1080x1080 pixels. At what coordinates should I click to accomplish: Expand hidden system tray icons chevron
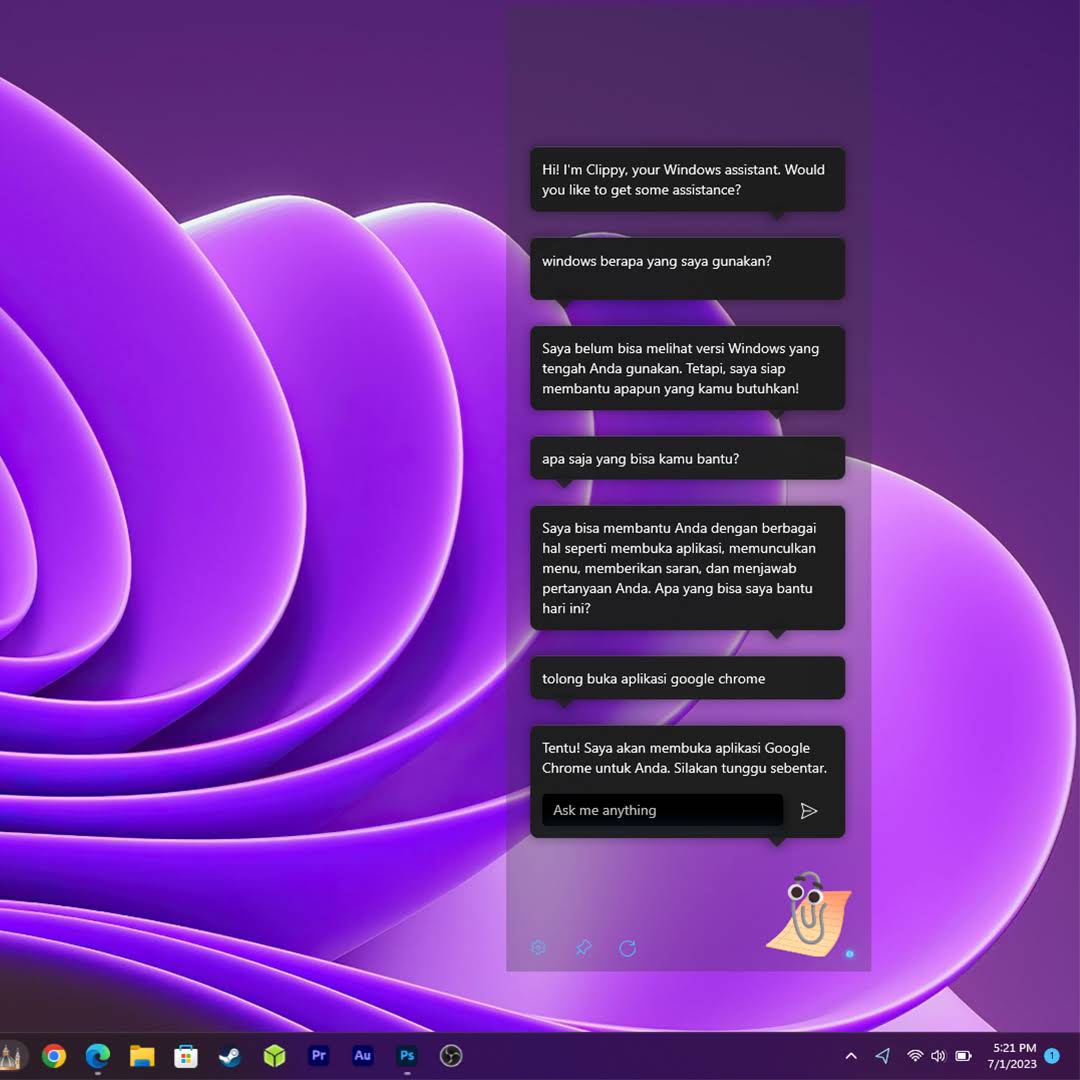851,1056
